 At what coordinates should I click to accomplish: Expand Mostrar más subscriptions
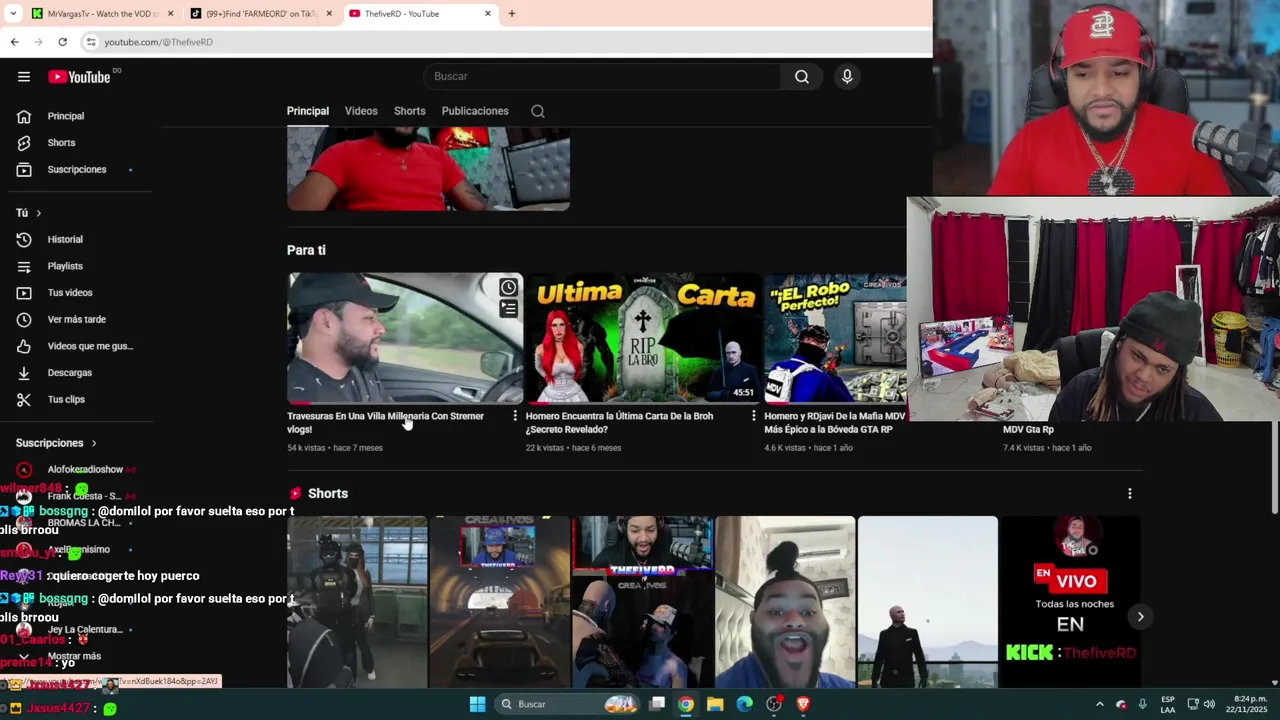[74, 656]
